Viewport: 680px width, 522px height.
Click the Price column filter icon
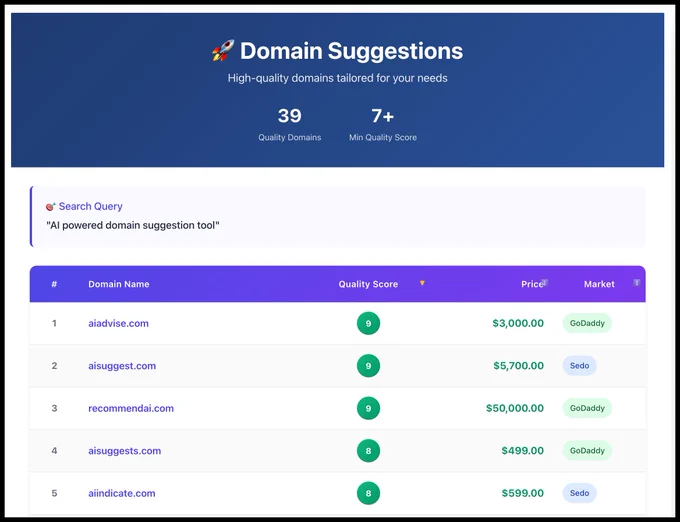(545, 283)
